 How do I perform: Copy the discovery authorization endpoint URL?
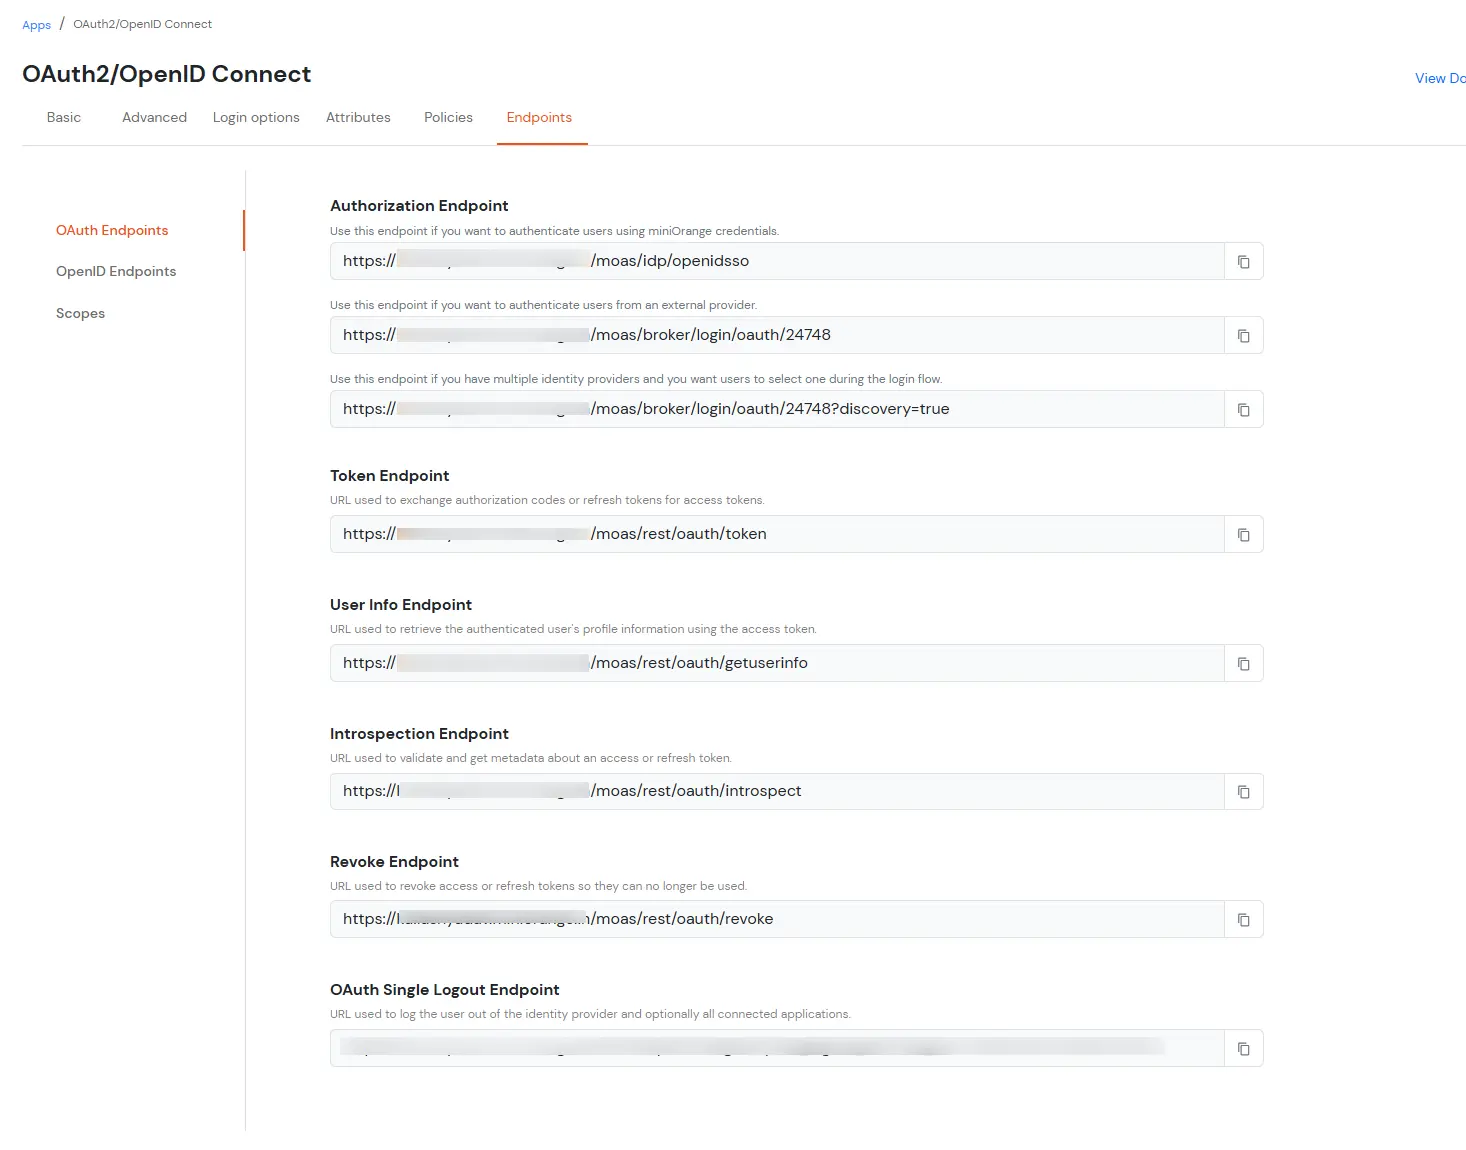tap(1243, 409)
